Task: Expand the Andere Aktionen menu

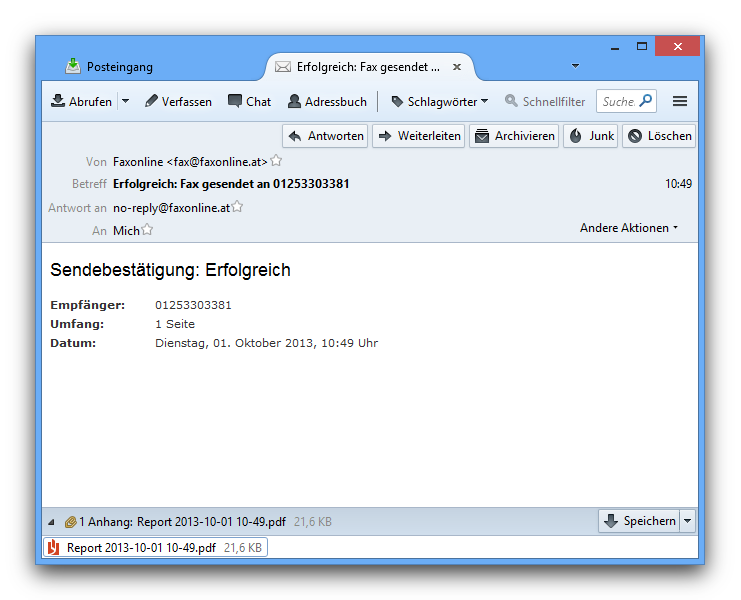Action: [629, 228]
